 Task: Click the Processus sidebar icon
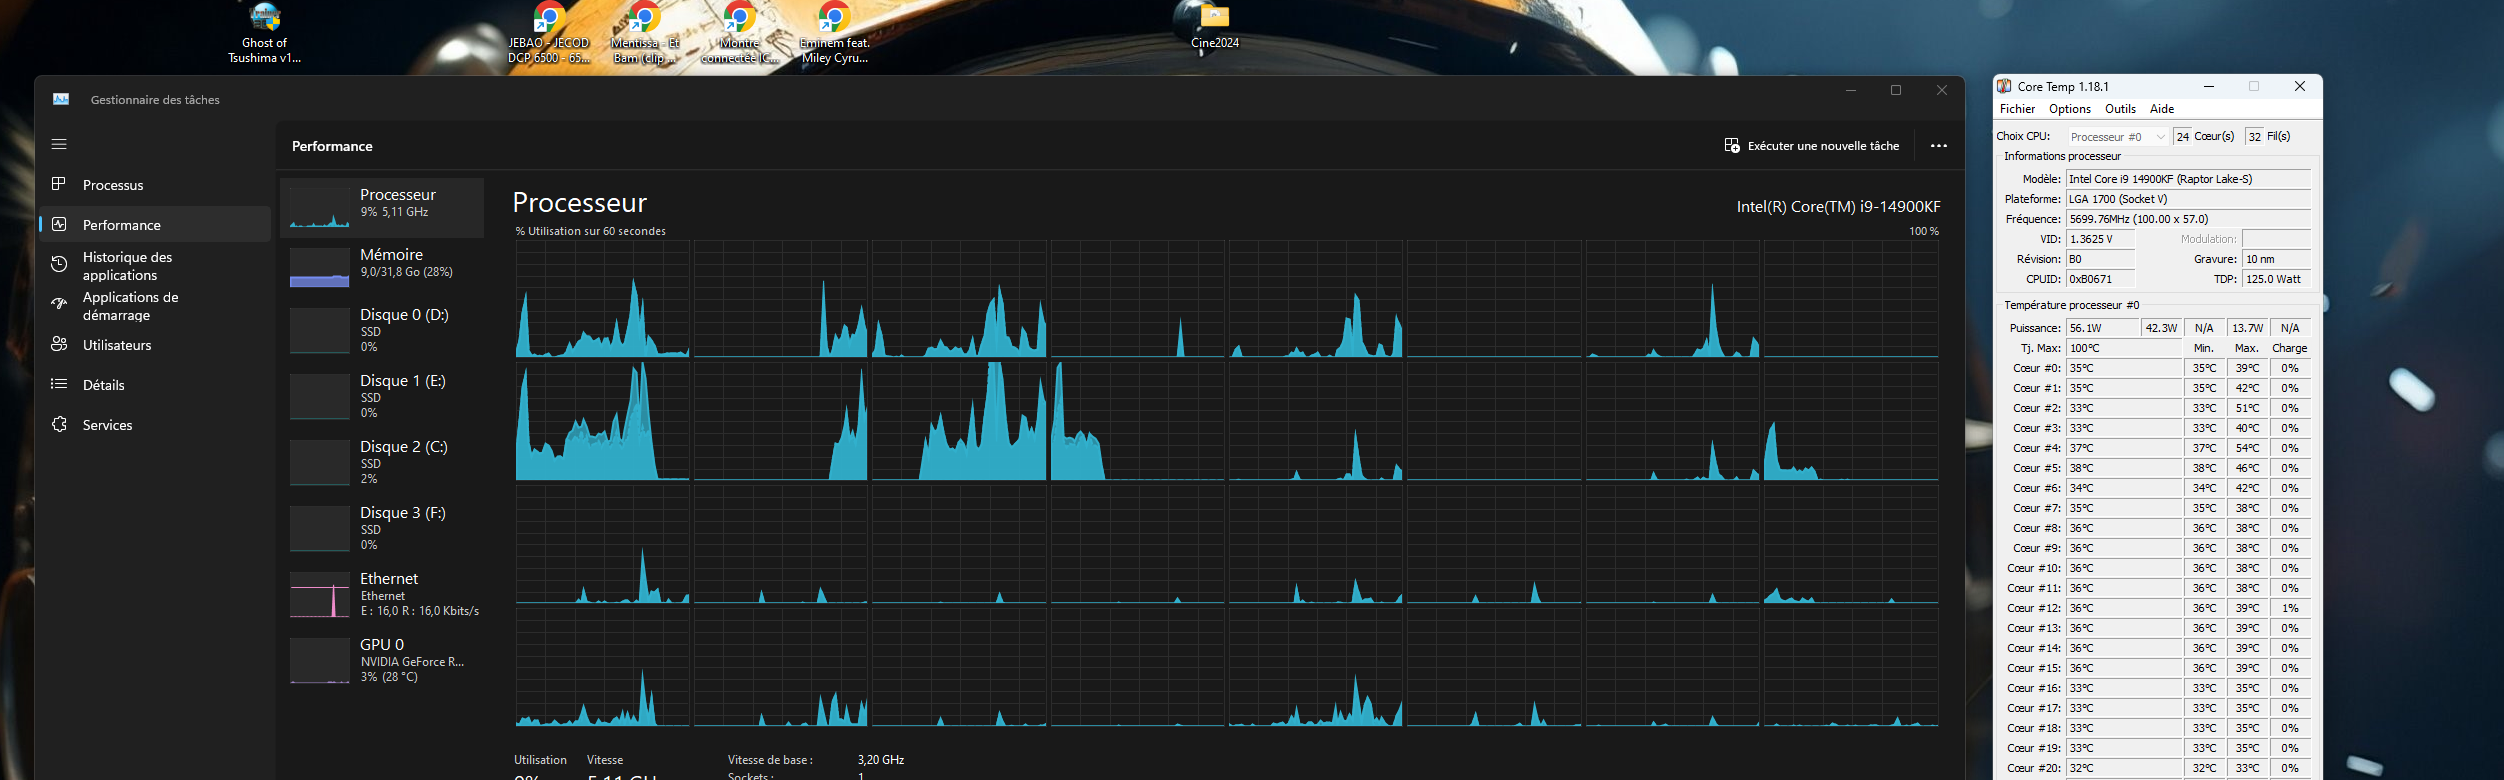click(x=59, y=184)
